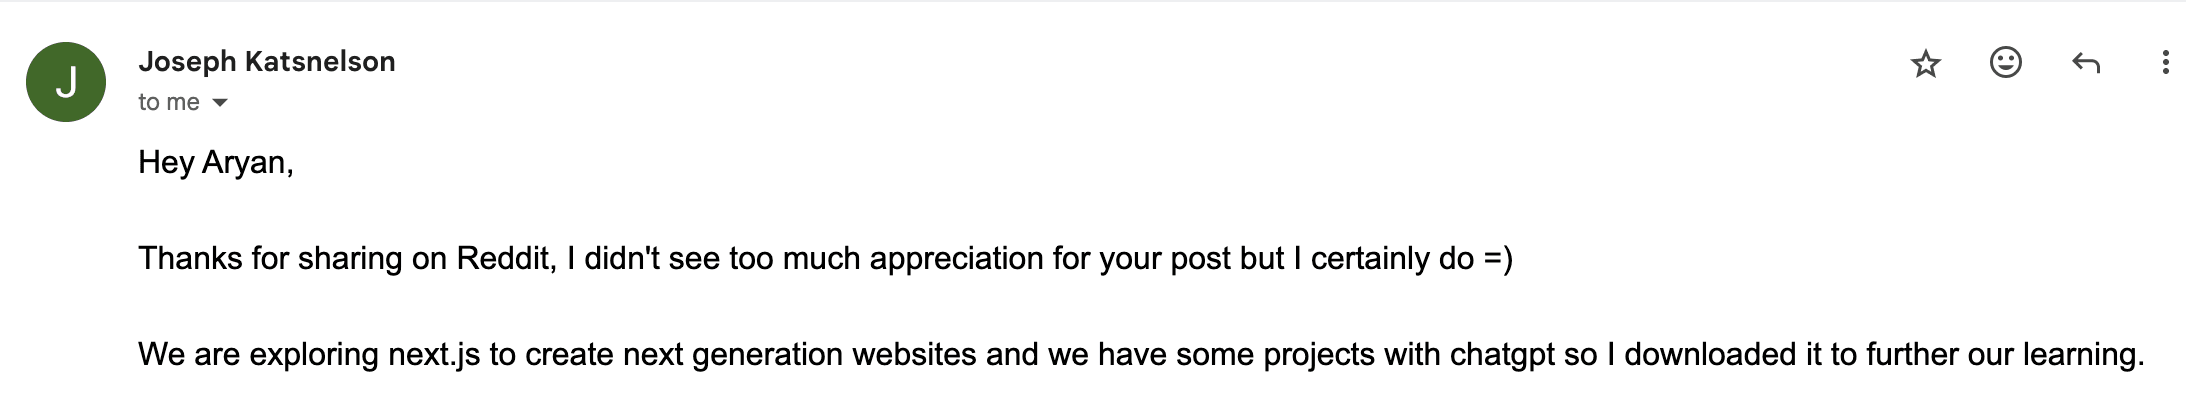Screen dimensions: 2202x414
Task: Click the "=)" smiley at sentence end
Action: [1498, 258]
